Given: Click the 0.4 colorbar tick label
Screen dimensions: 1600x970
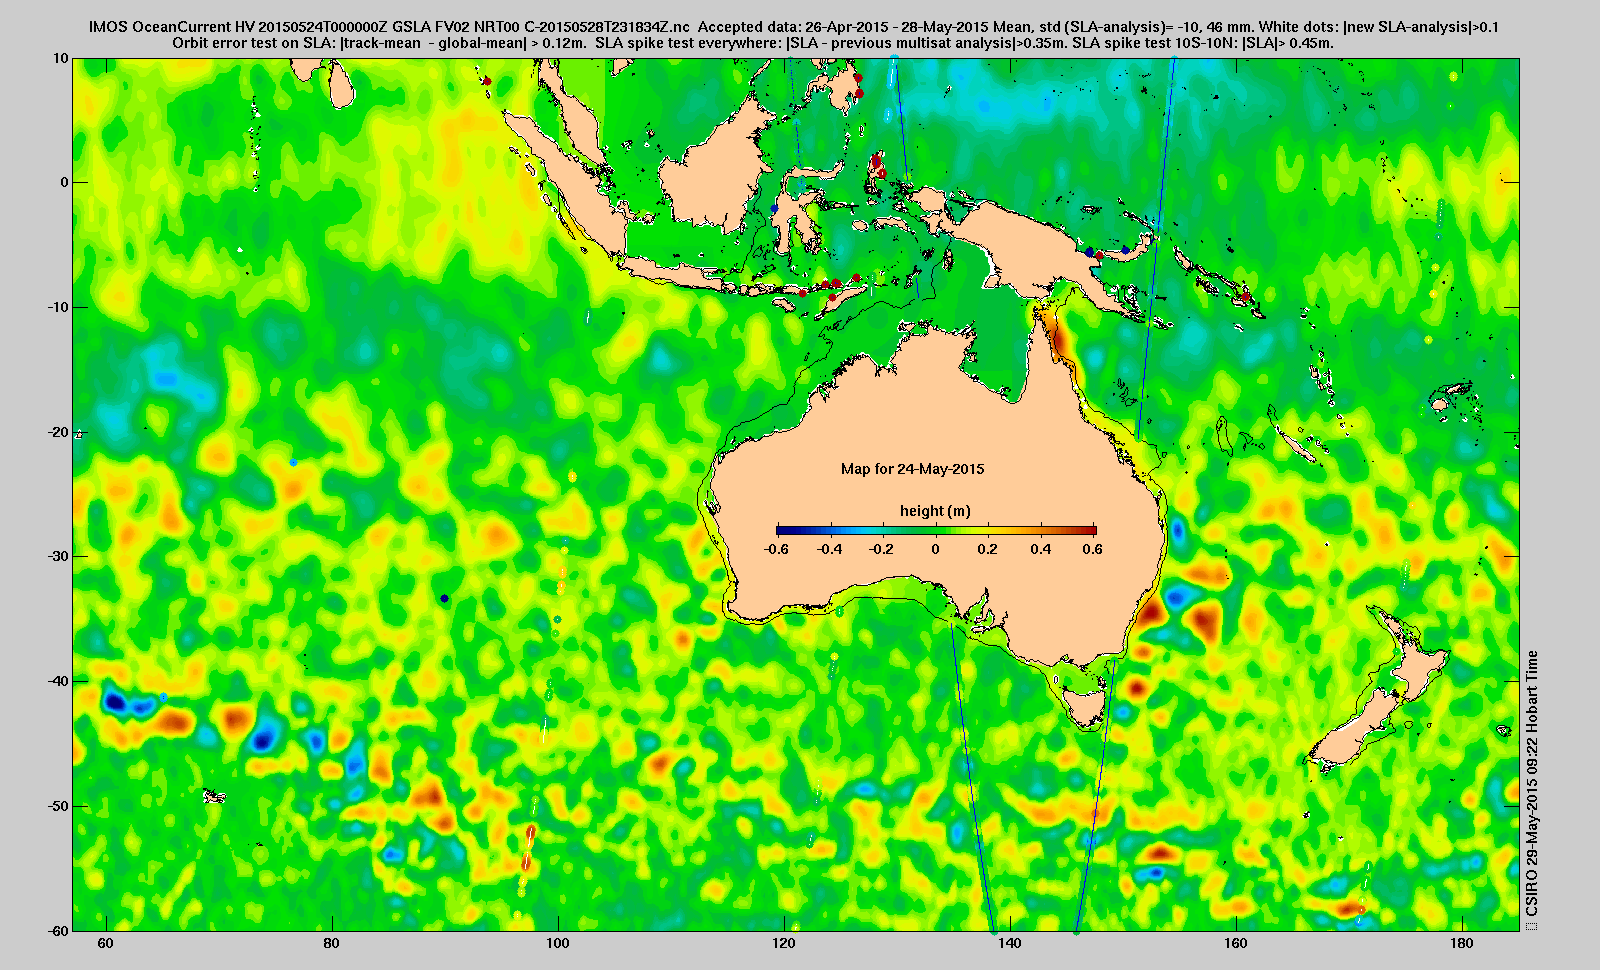Looking at the screenshot, I should pyautogui.click(x=1041, y=549).
